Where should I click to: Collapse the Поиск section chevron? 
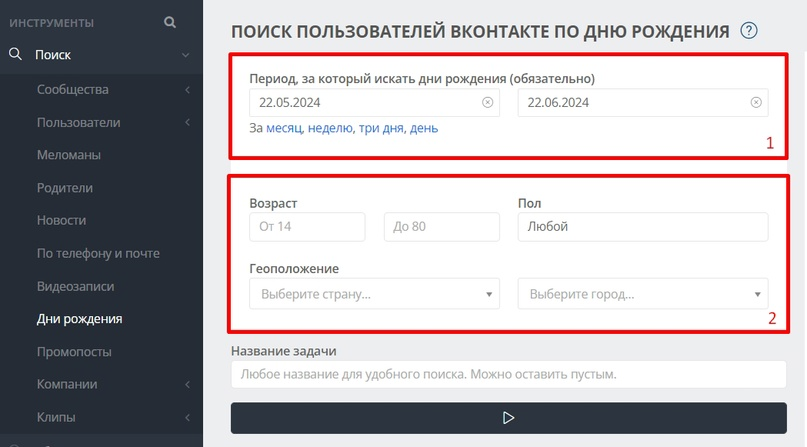point(185,55)
